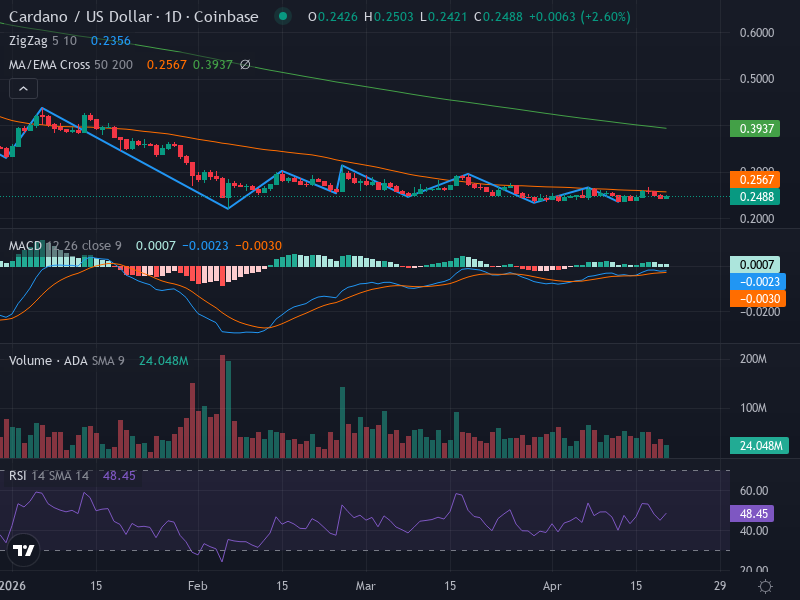Click the low value L0.2421

point(443,17)
